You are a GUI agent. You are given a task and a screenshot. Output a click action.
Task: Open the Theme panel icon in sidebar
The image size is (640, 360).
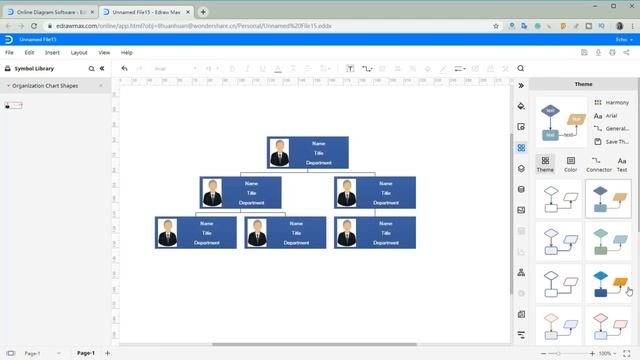click(x=521, y=148)
